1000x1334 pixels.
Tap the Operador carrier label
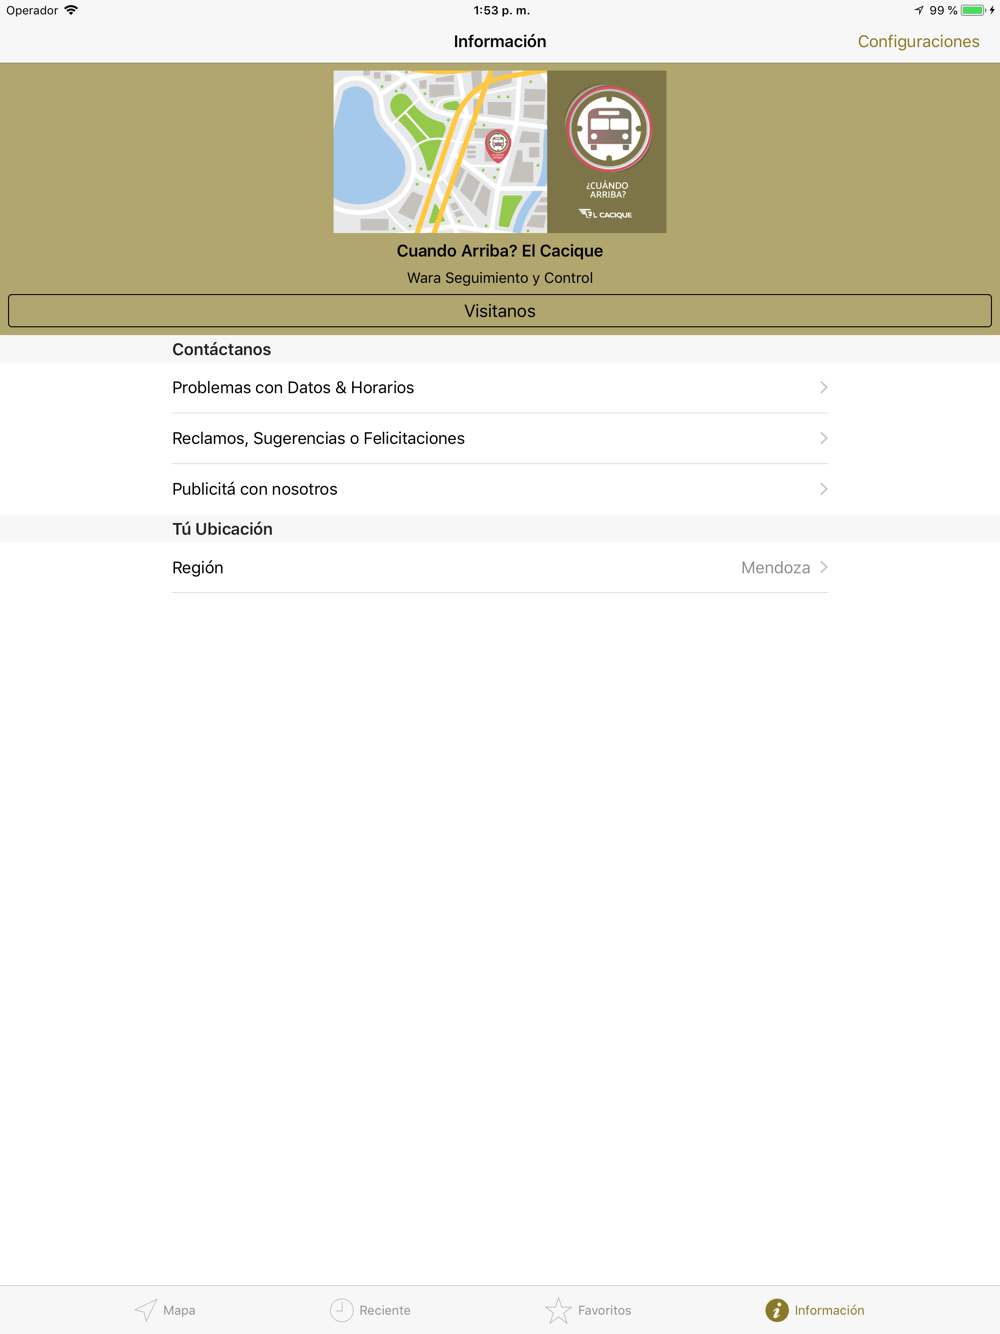click(x=32, y=10)
